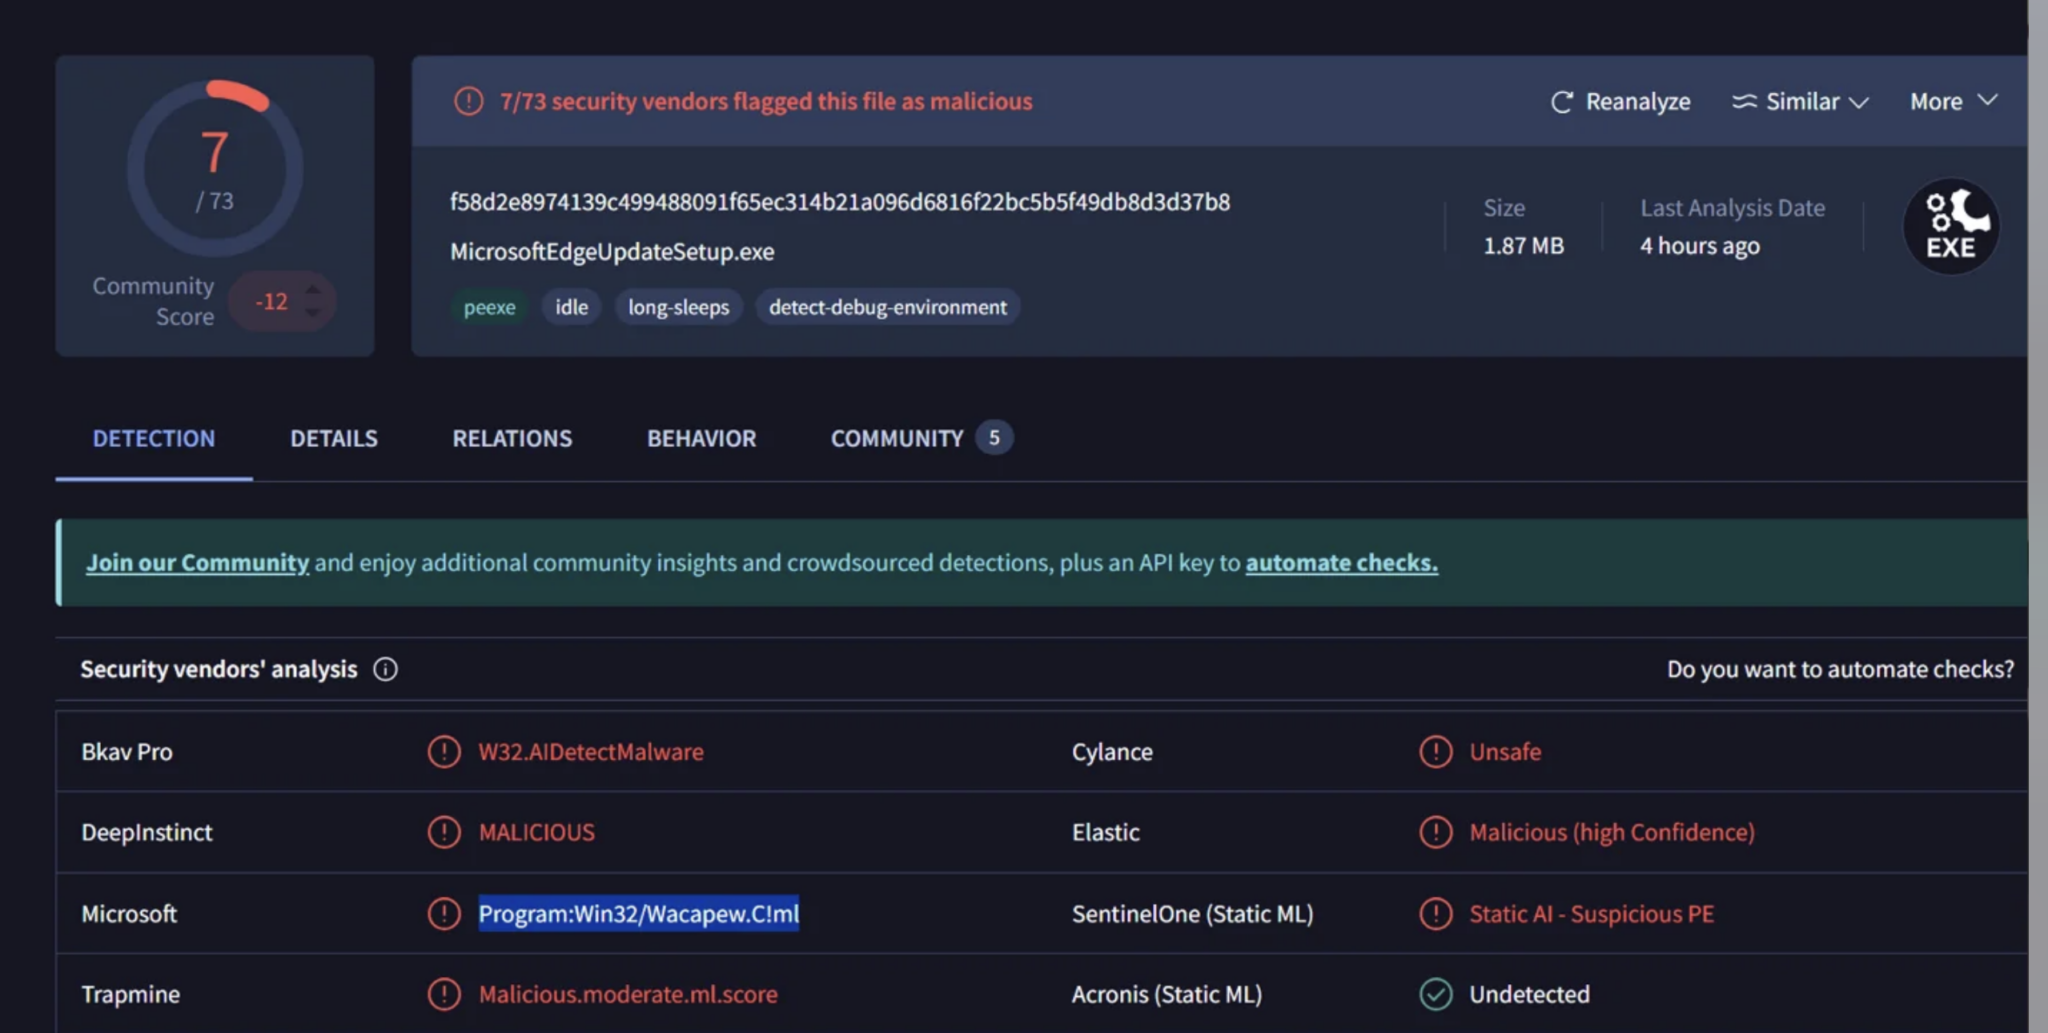Click the Reanalyze refresh icon
The image size is (2048, 1033).
[x=1563, y=101]
